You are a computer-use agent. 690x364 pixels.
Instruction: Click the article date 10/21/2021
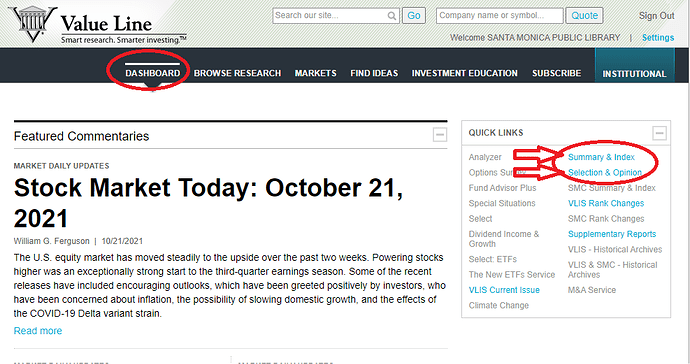pyautogui.click(x=122, y=241)
